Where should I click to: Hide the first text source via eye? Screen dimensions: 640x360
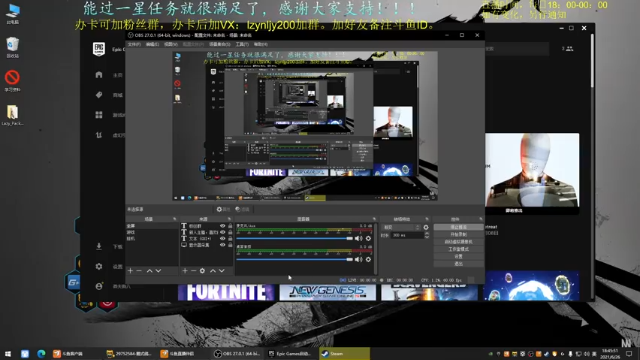(222, 226)
